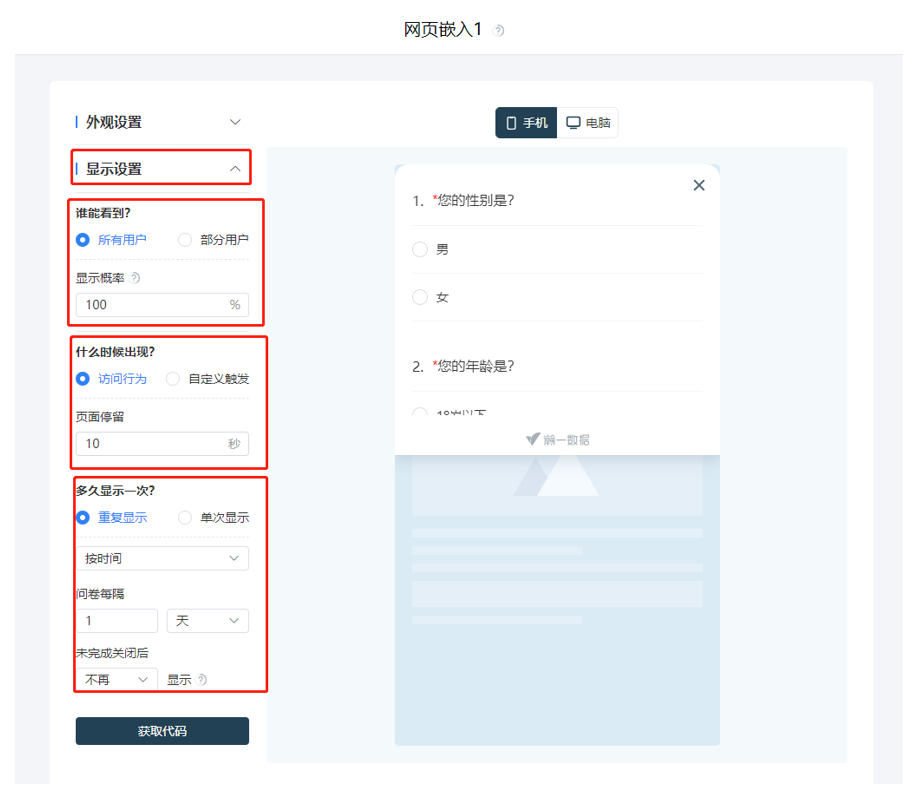The image size is (919, 797).
Task: Click question text 您的年龄是?
Action: point(476,366)
